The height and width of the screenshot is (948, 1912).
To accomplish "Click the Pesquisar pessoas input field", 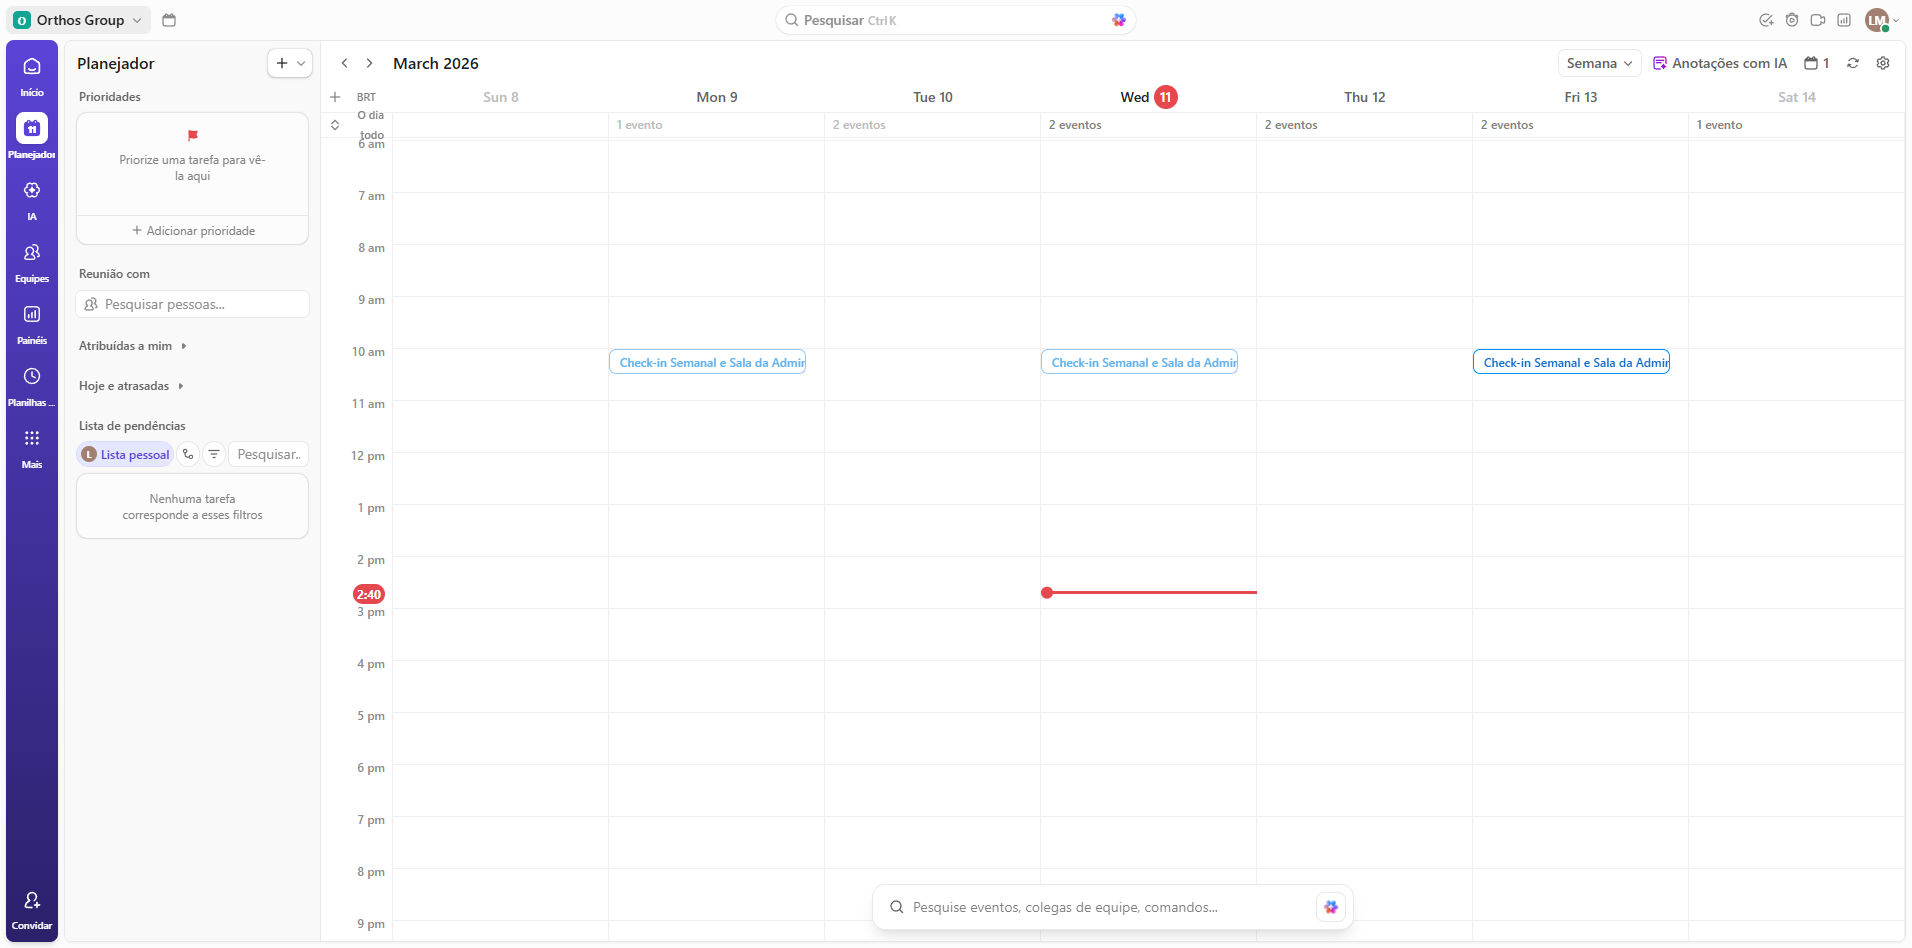I will tap(193, 304).
